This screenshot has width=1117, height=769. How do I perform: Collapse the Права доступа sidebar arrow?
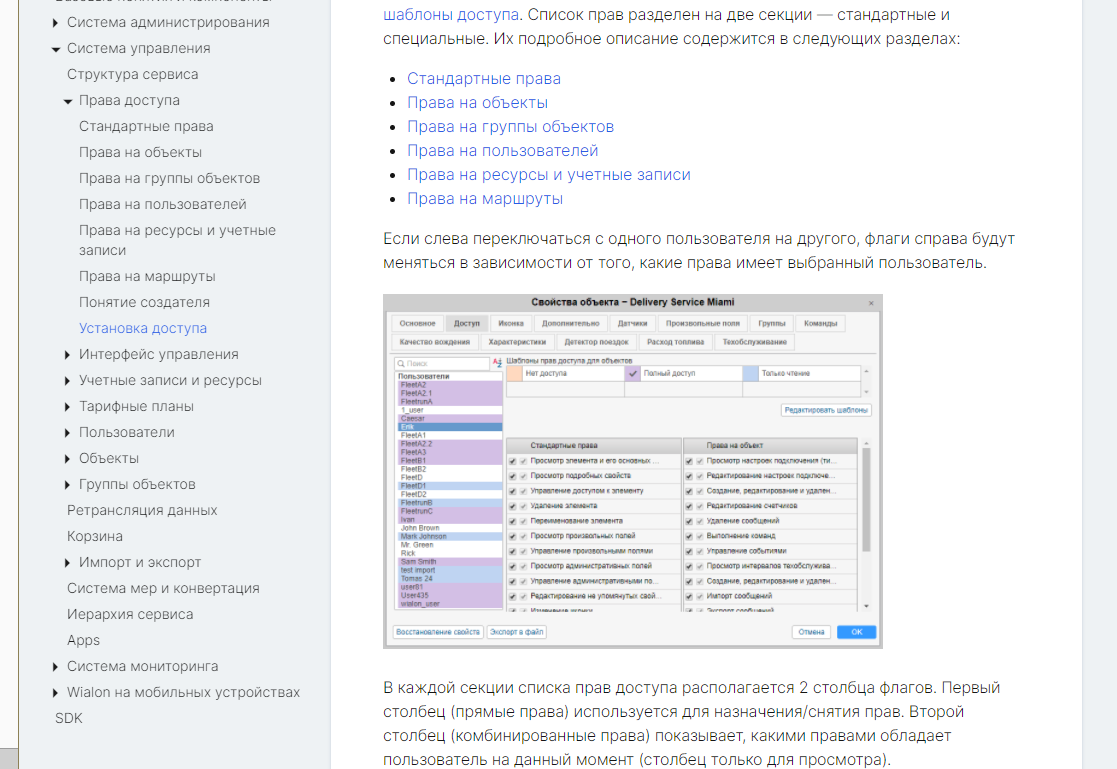(x=68, y=100)
